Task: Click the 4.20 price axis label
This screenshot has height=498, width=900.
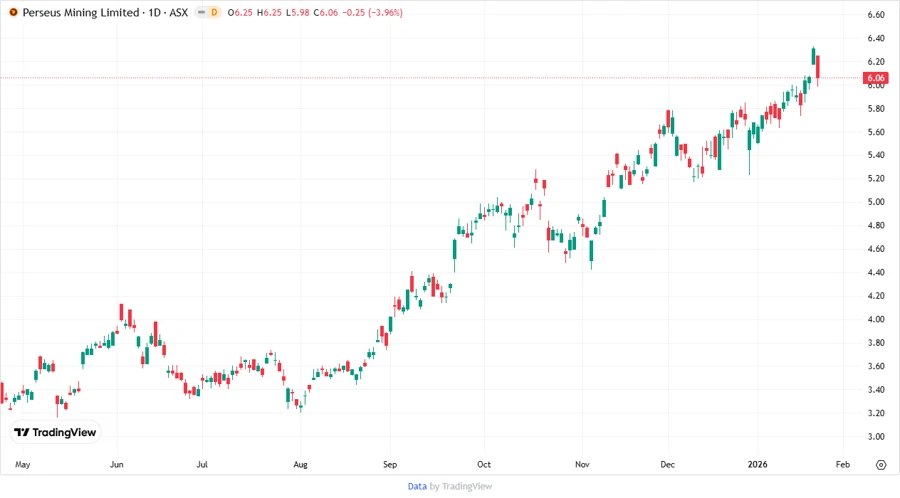Action: 876,296
